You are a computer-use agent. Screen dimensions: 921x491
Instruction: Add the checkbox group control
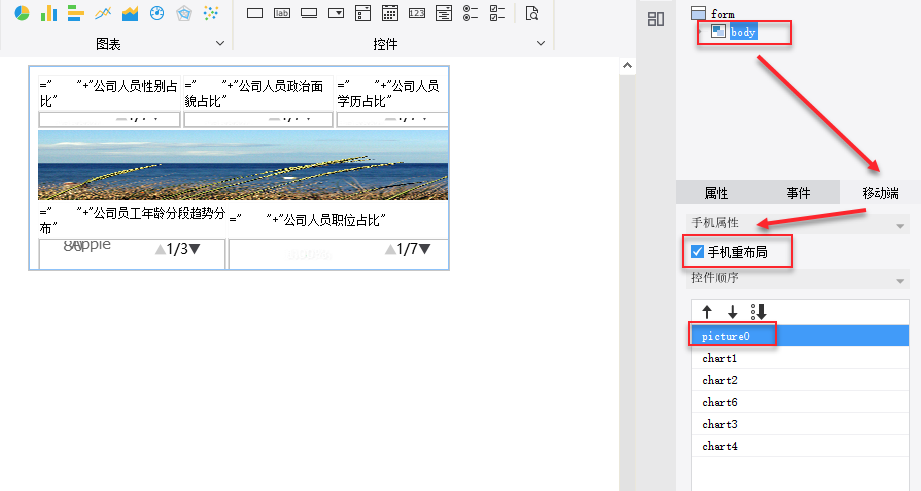coord(497,14)
